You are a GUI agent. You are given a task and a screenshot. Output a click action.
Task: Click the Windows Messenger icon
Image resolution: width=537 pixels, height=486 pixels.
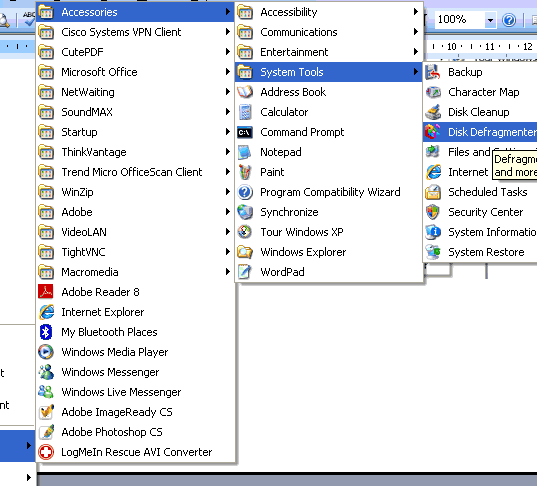pos(46,372)
